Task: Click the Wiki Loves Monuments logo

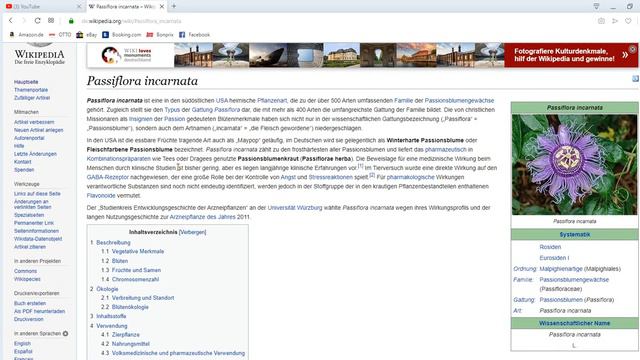Action: (126, 55)
